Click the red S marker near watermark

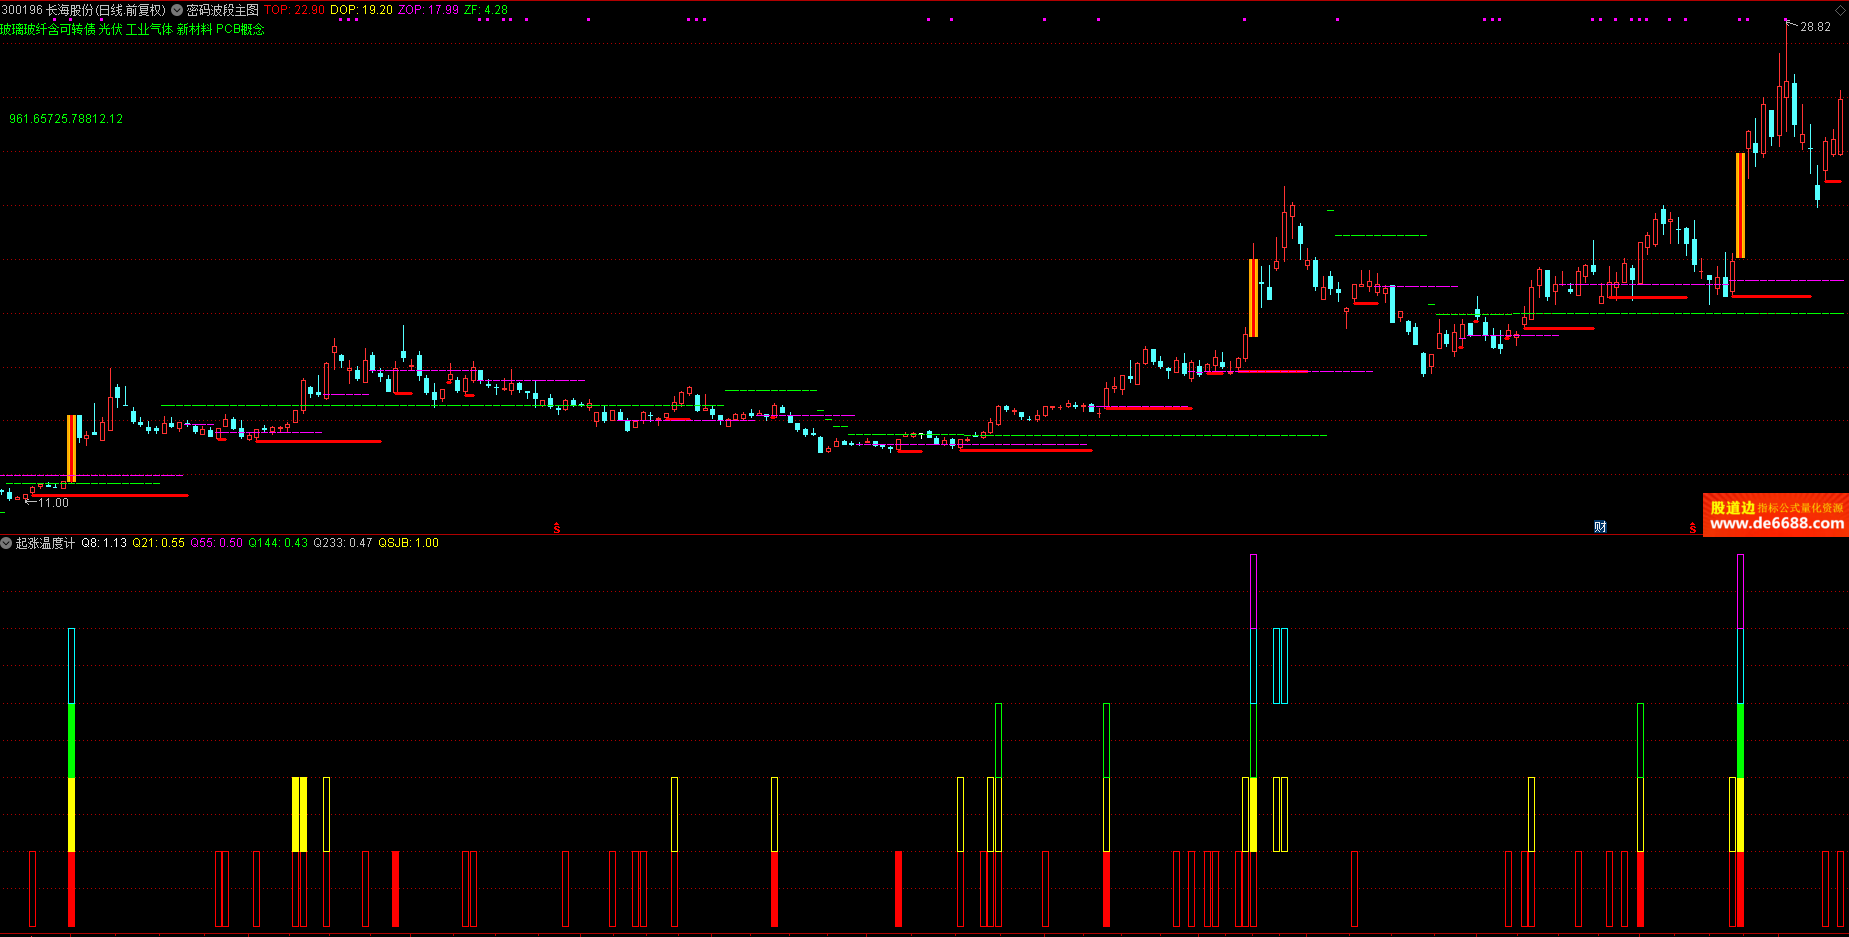click(1692, 528)
